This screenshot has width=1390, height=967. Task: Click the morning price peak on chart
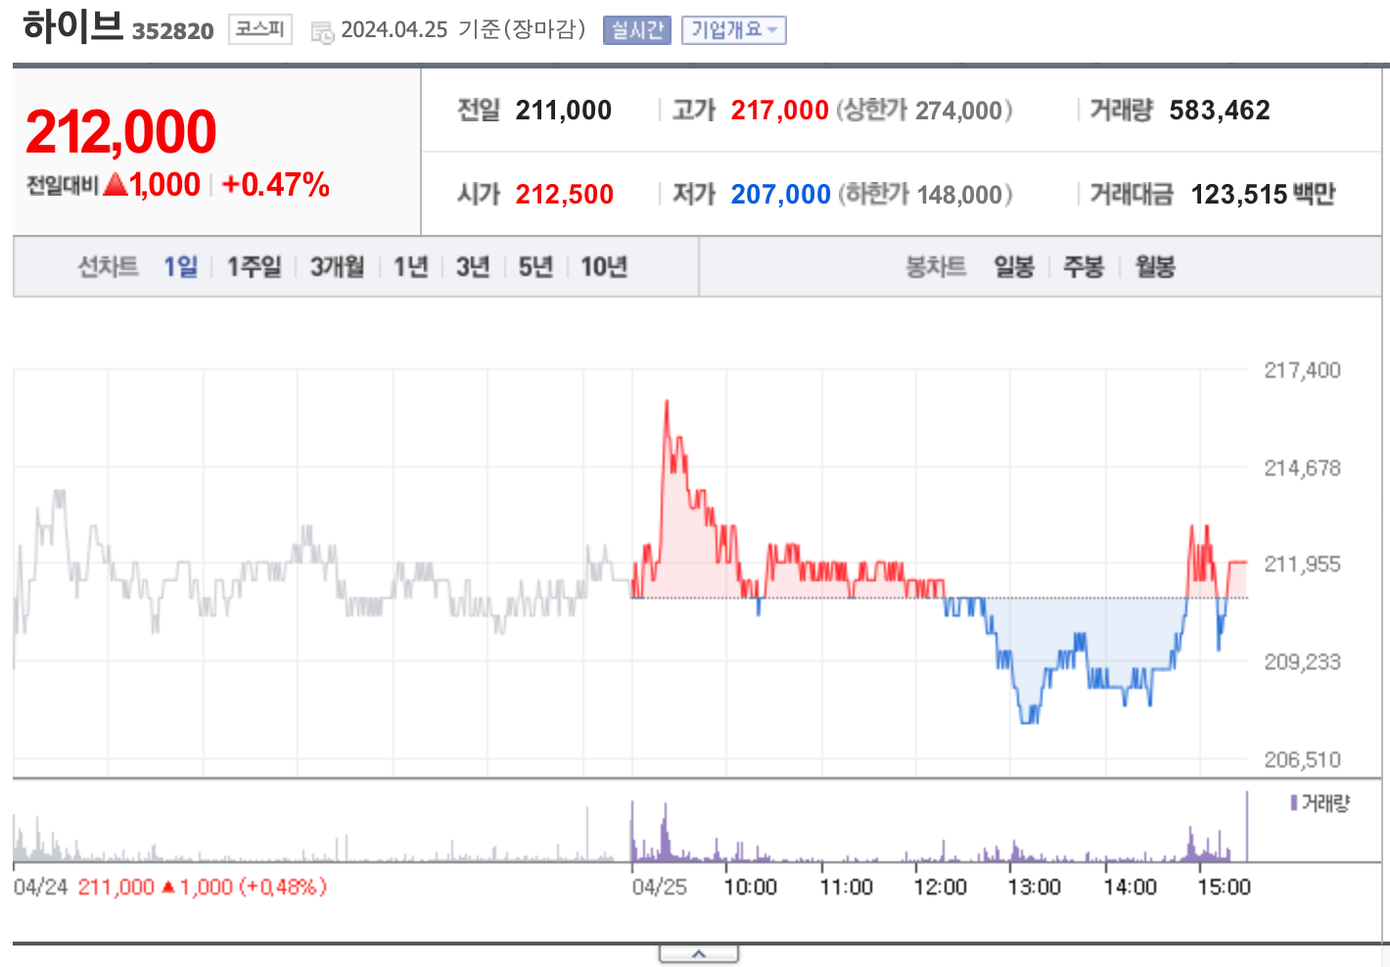[x=667, y=403]
